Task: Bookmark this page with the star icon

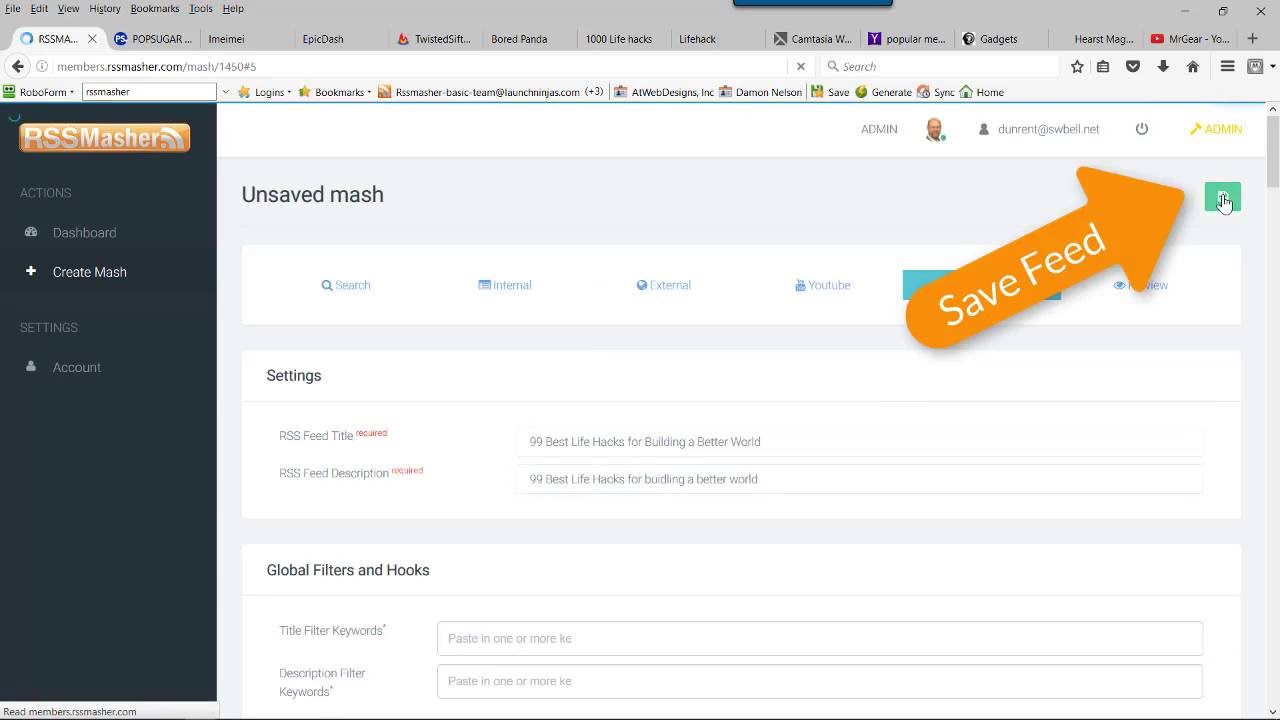Action: coord(1077,66)
